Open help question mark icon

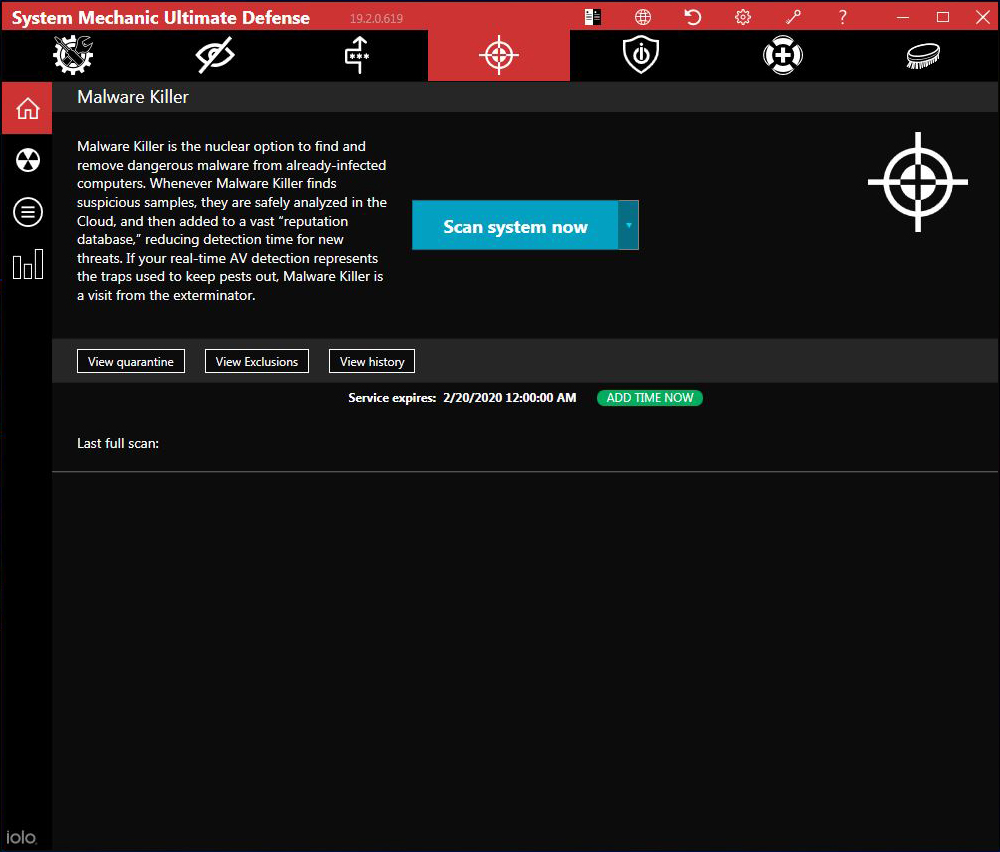(x=842, y=17)
